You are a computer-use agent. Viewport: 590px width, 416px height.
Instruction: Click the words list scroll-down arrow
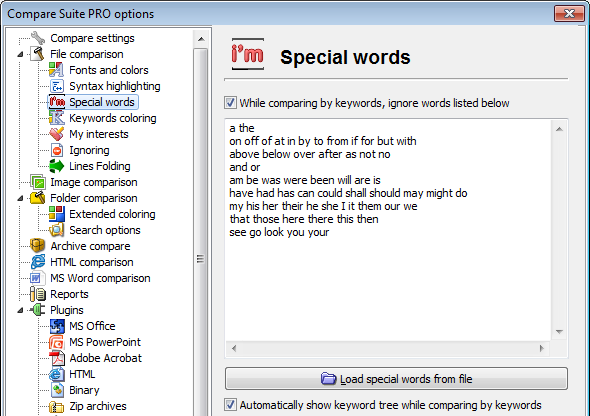coord(559,332)
